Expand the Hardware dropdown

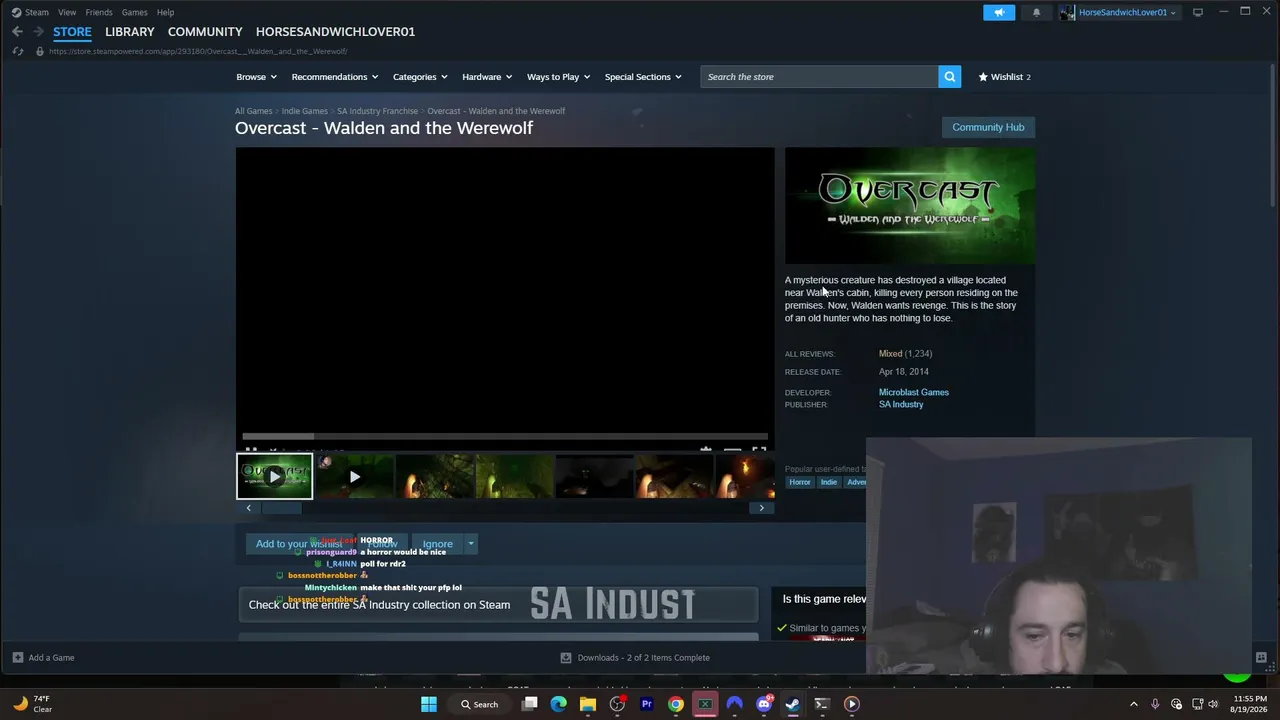click(x=487, y=77)
